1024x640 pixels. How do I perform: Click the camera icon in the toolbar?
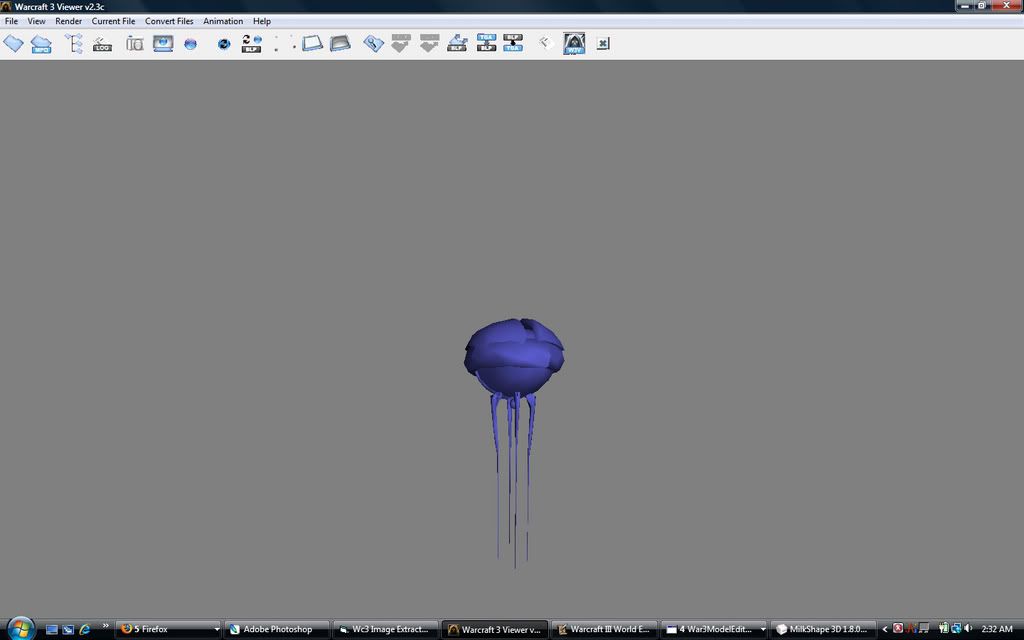pyautogui.click(x=135, y=44)
